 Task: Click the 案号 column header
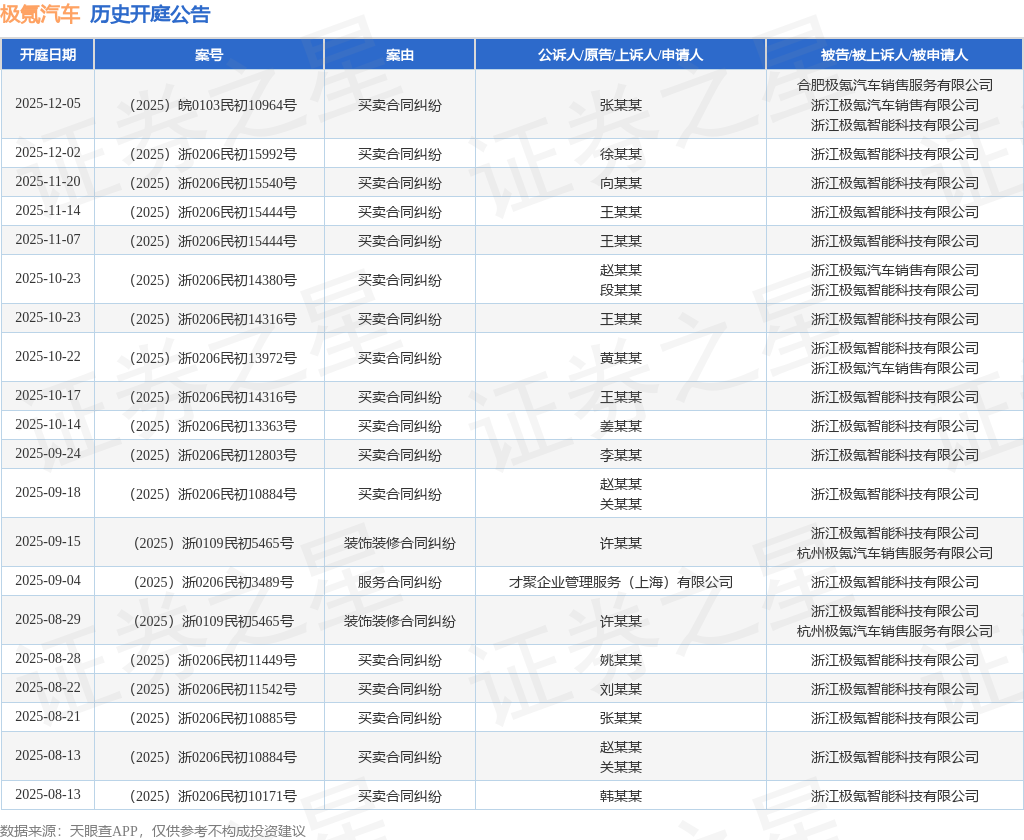pos(209,55)
